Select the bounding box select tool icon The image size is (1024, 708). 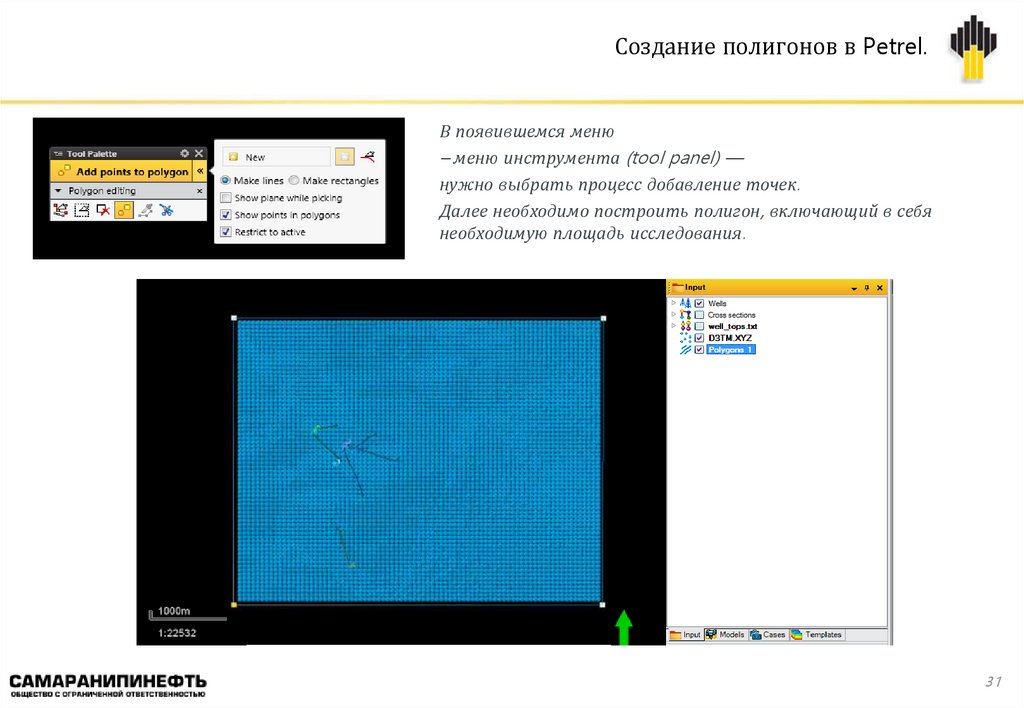[82, 210]
